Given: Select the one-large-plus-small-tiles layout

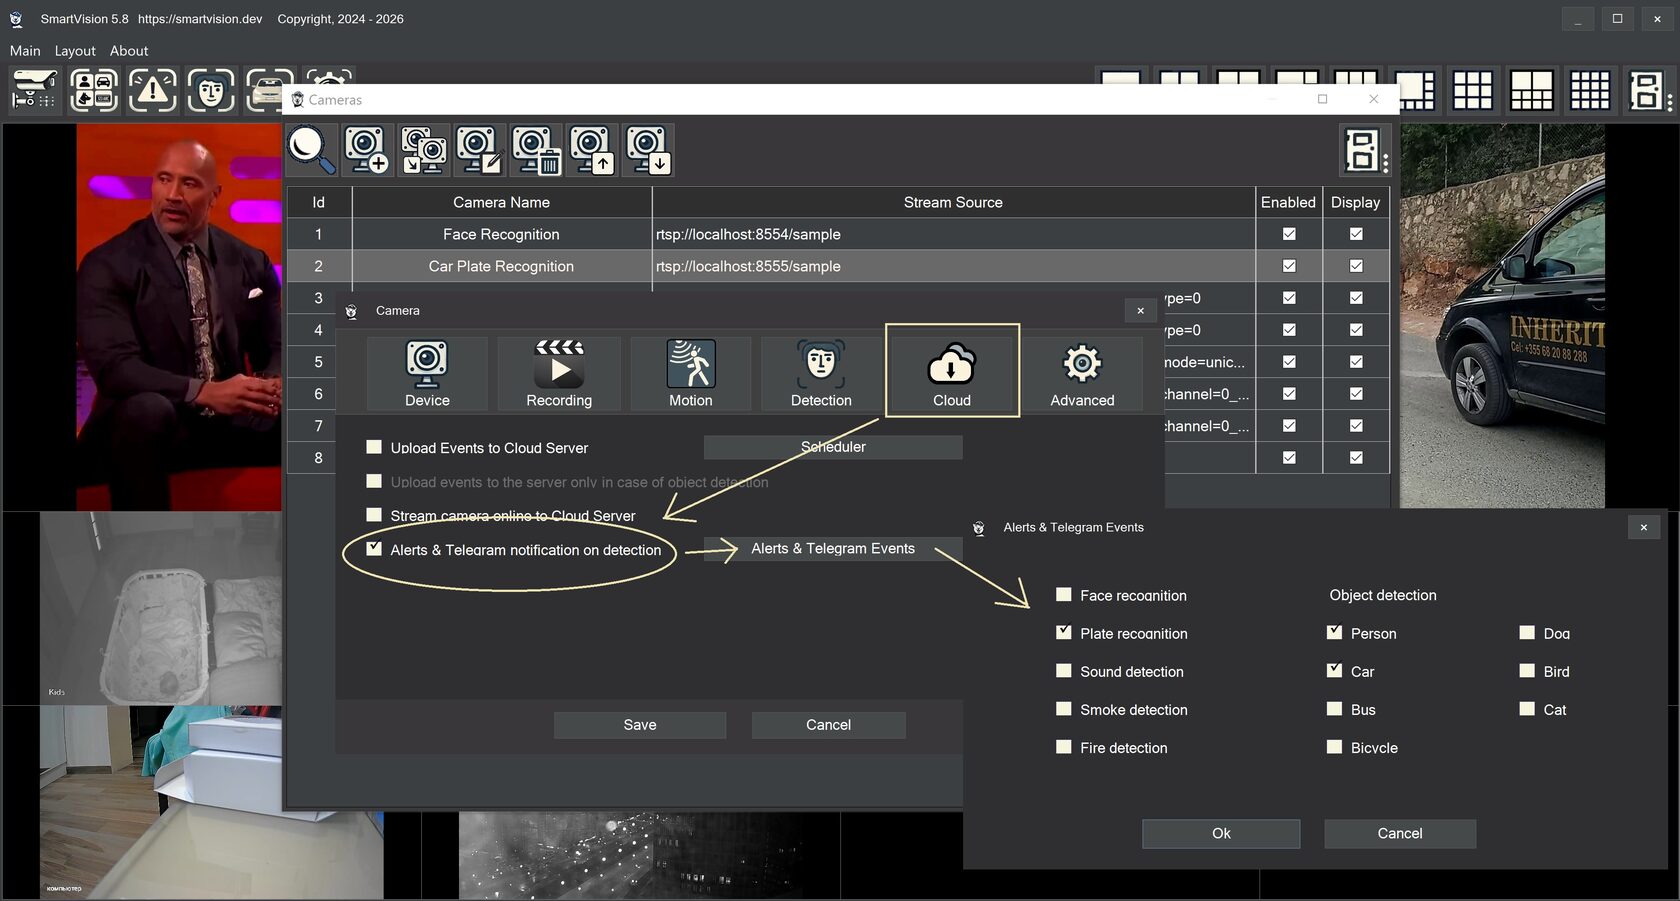Looking at the screenshot, I should [1417, 91].
